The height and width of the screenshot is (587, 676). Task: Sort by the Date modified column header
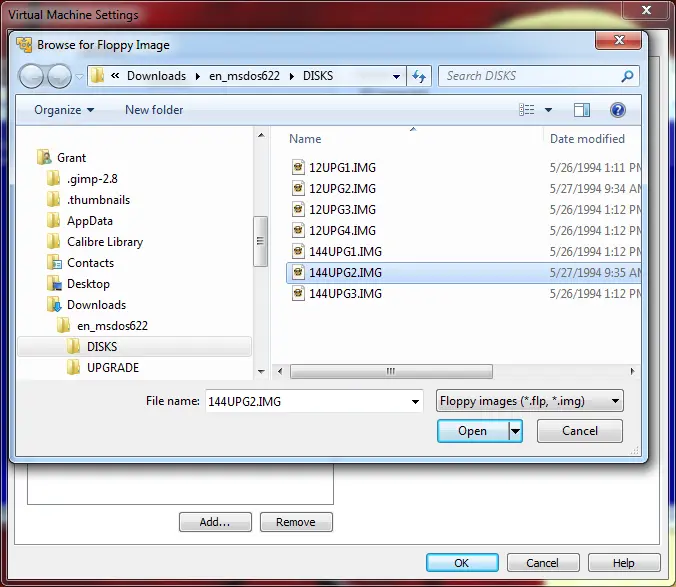pyautogui.click(x=587, y=139)
